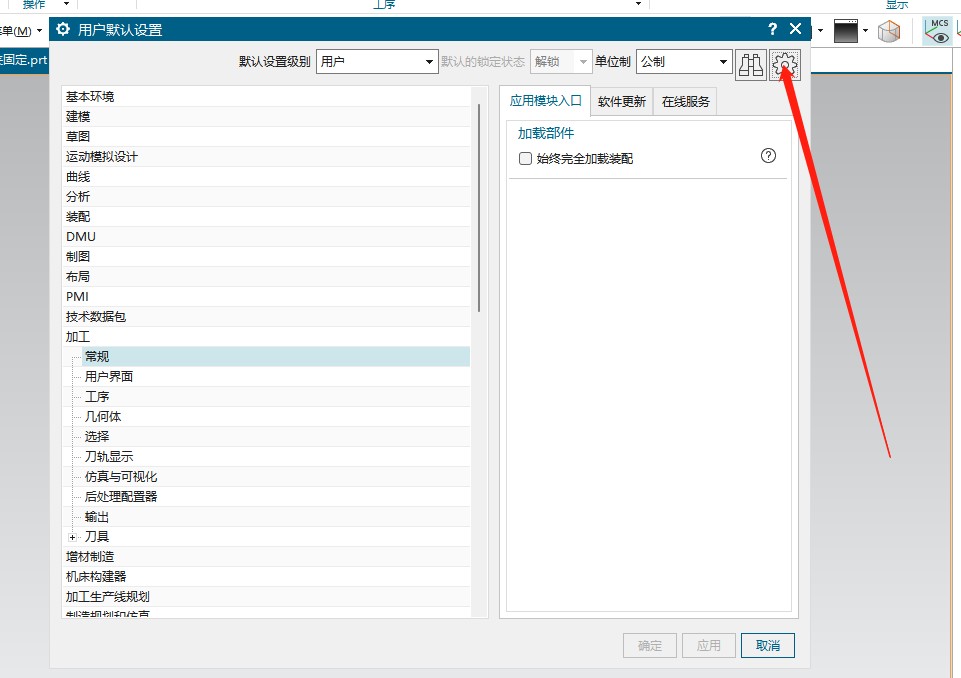Select 基本环境 in category list
This screenshot has width=961, height=678.
click(266, 97)
